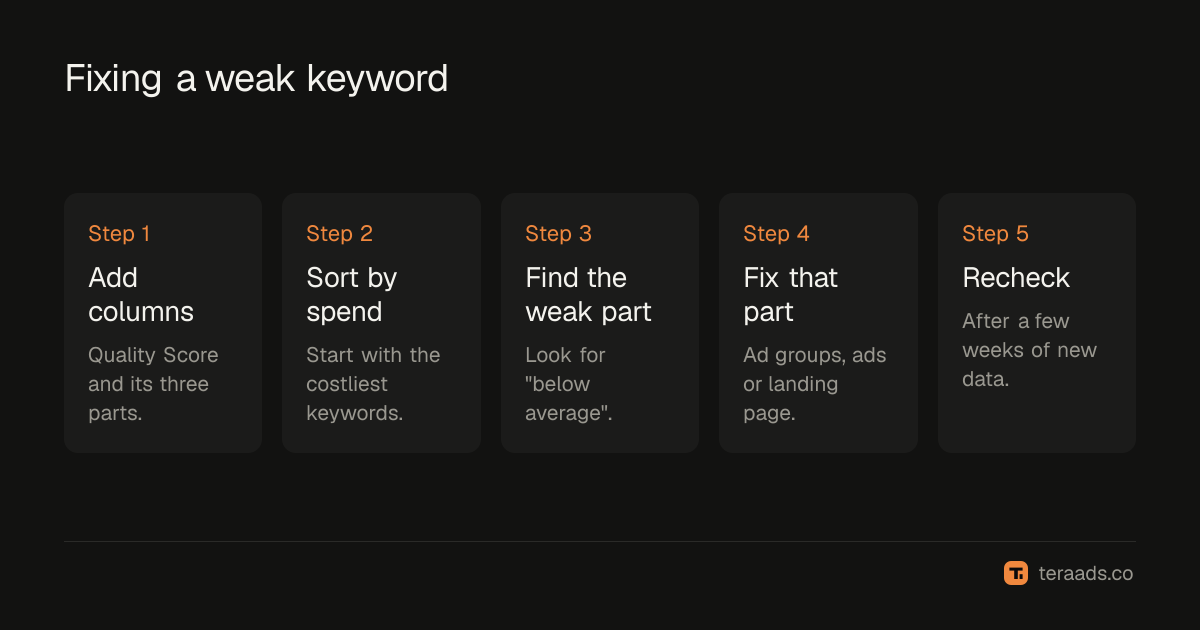Select the 'Fixing a weak keyword' title
The image size is (1200, 630).
tap(256, 79)
